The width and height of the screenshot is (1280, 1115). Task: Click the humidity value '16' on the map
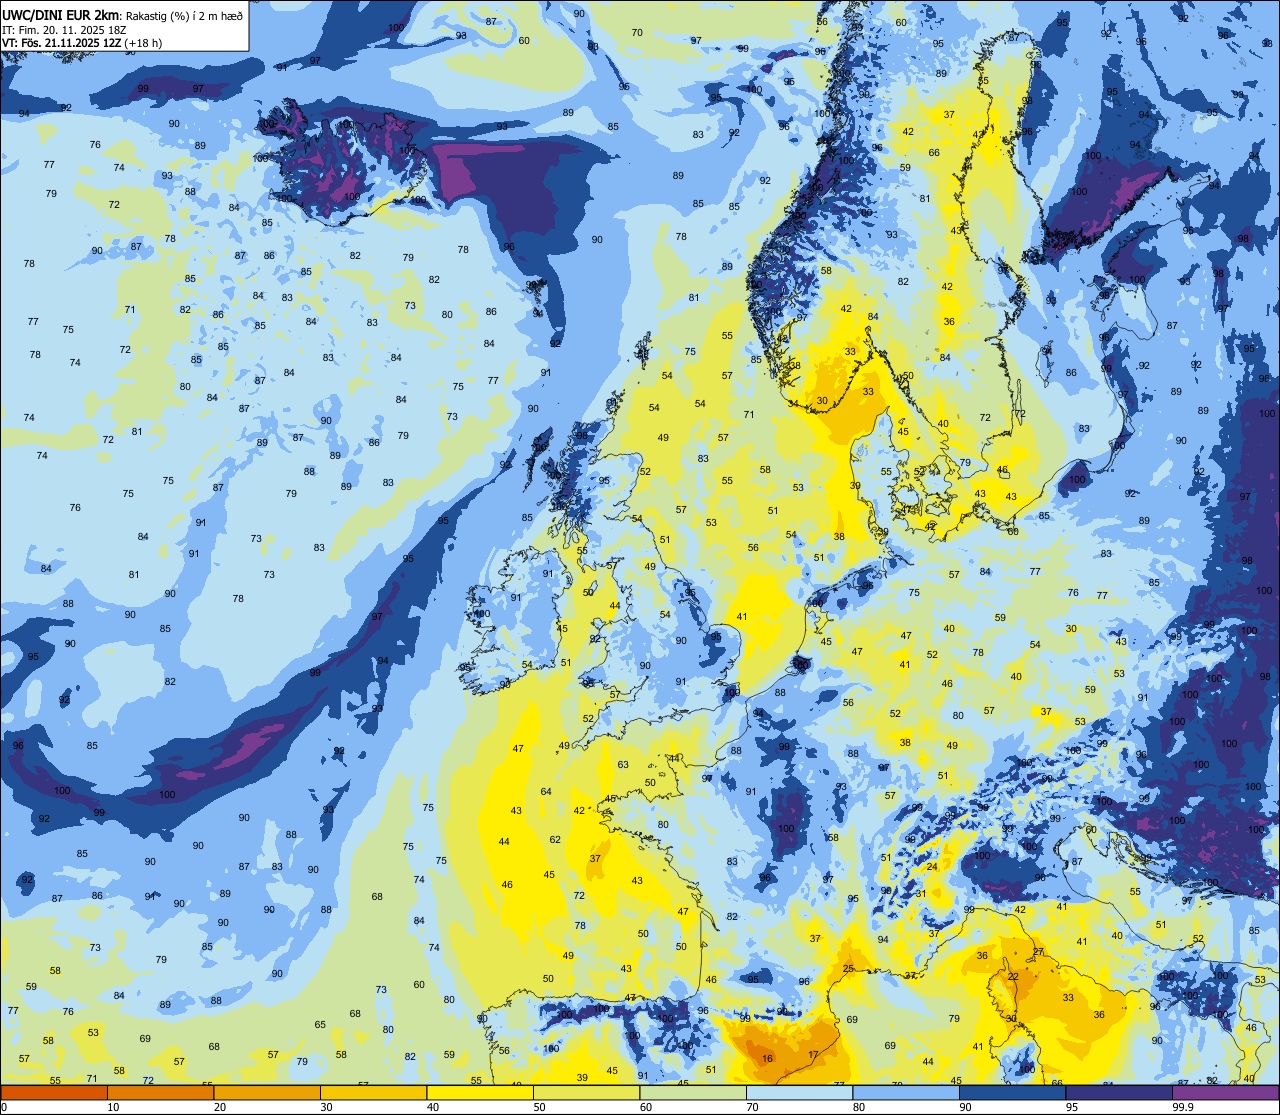pyautogui.click(x=767, y=1058)
